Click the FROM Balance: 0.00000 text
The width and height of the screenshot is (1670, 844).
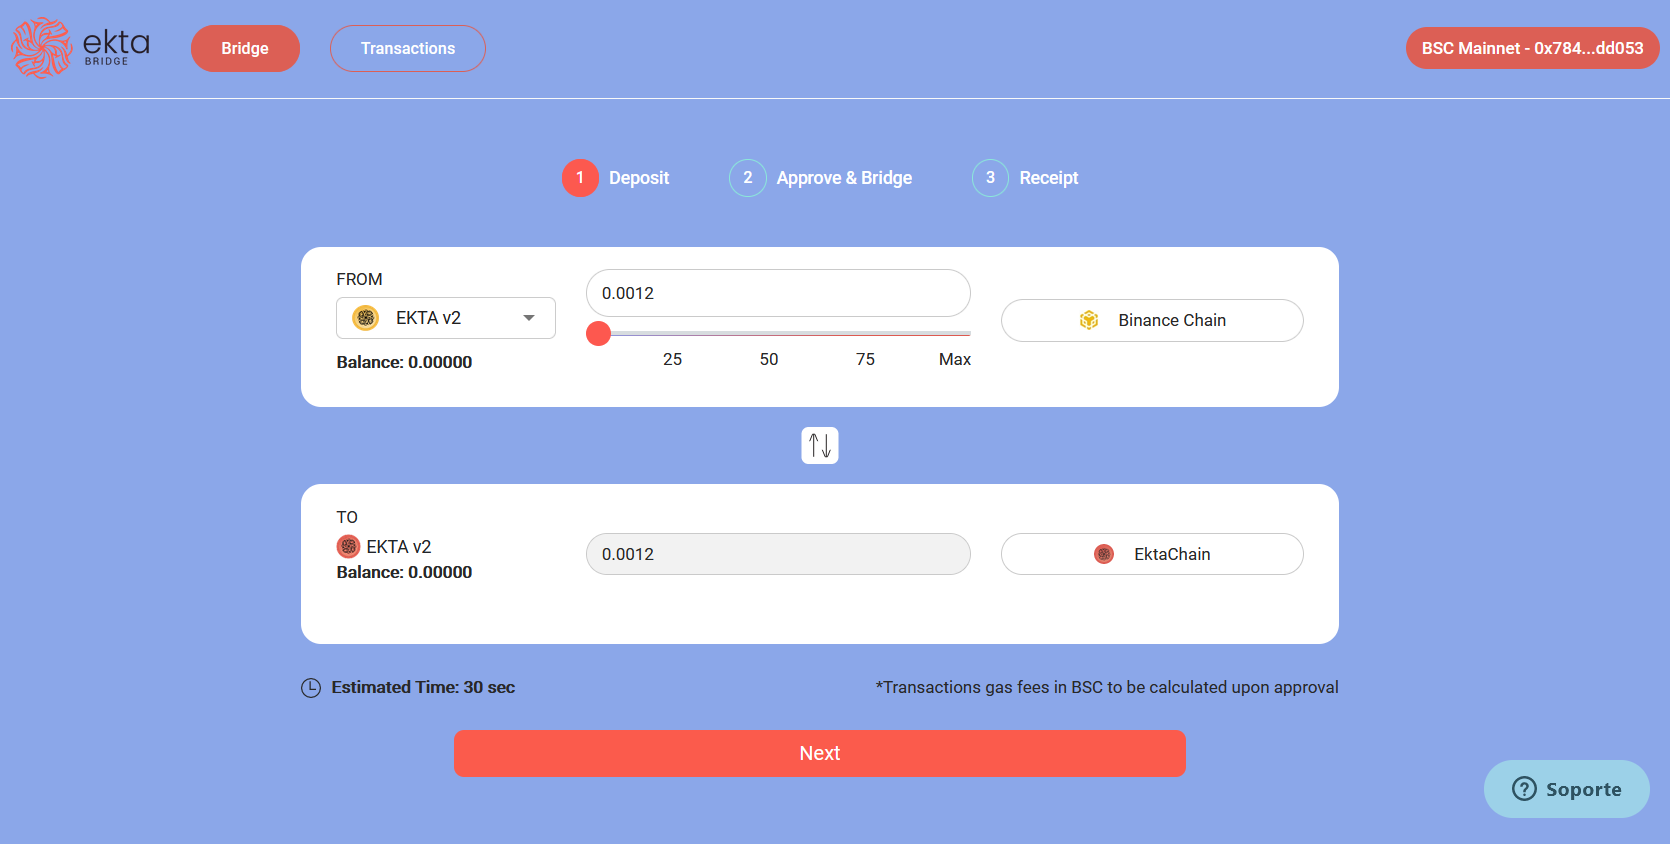[x=404, y=362]
